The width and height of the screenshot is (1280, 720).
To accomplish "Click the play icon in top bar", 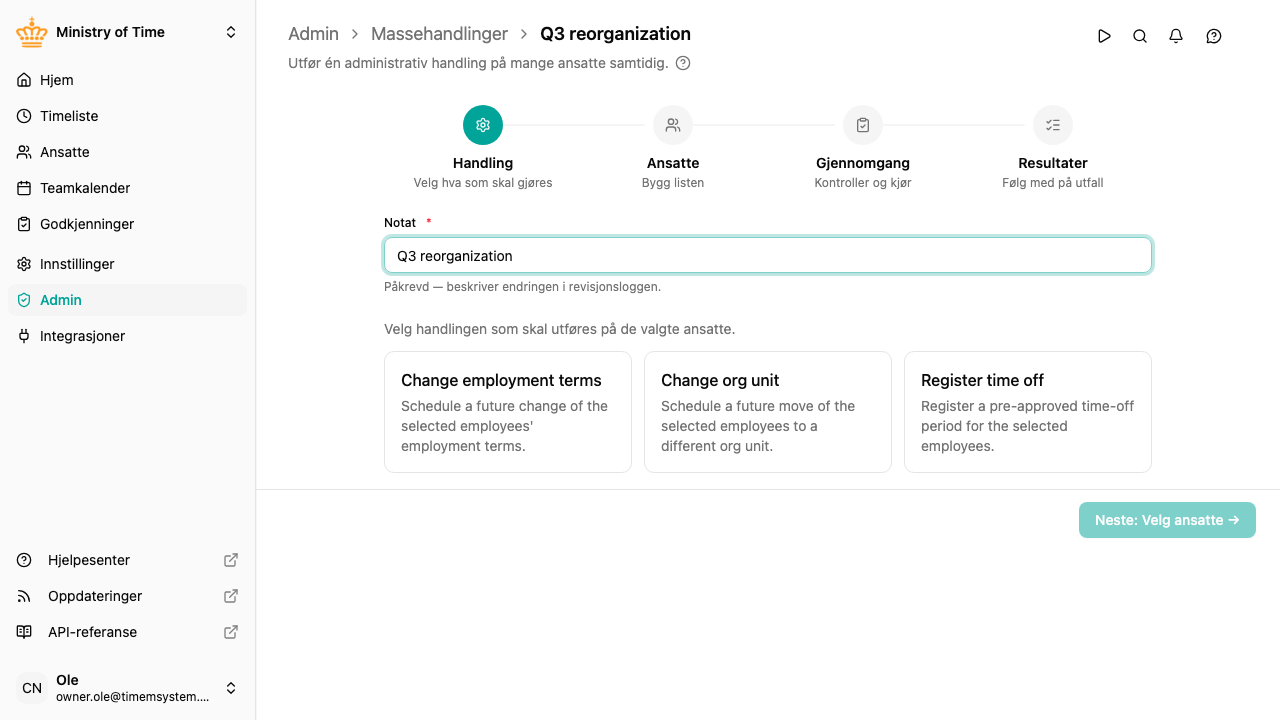I will (x=1104, y=36).
